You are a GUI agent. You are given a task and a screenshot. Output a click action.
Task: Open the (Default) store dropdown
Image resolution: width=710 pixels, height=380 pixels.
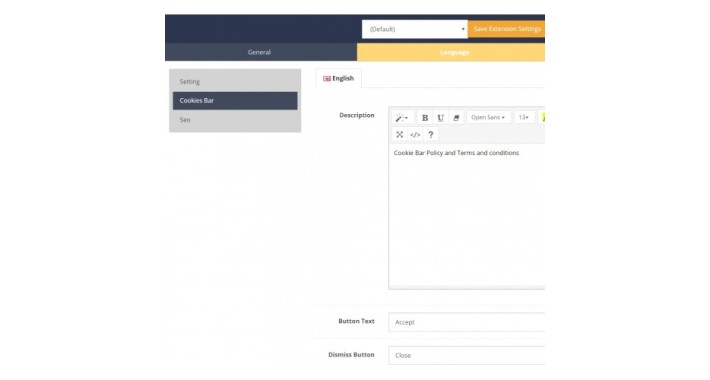pyautogui.click(x=414, y=29)
